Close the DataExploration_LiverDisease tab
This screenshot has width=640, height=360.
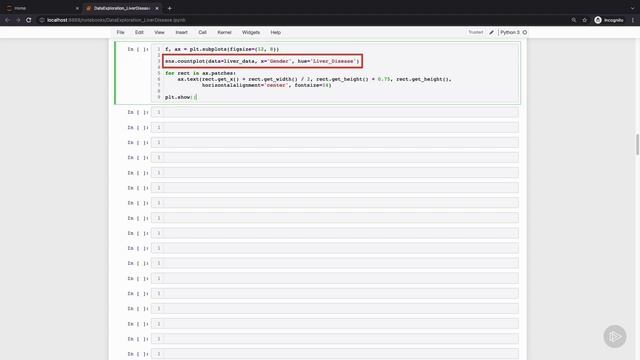[x=157, y=8]
